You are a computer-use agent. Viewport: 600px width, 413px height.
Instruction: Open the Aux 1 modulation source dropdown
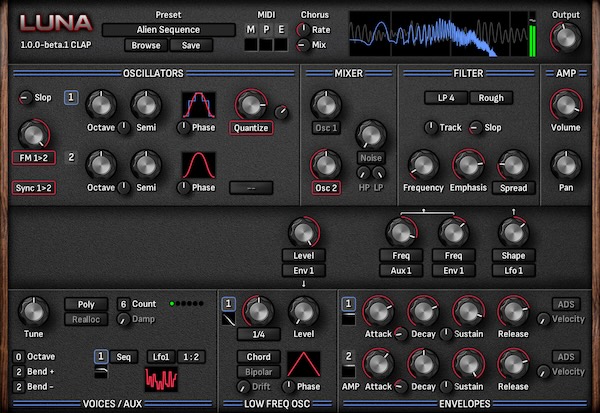pos(401,271)
